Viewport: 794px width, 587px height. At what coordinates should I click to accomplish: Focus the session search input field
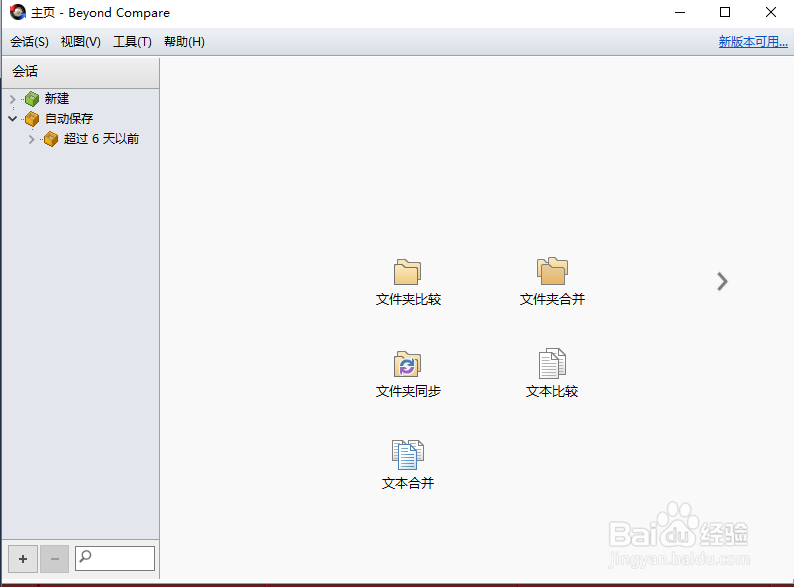click(115, 558)
